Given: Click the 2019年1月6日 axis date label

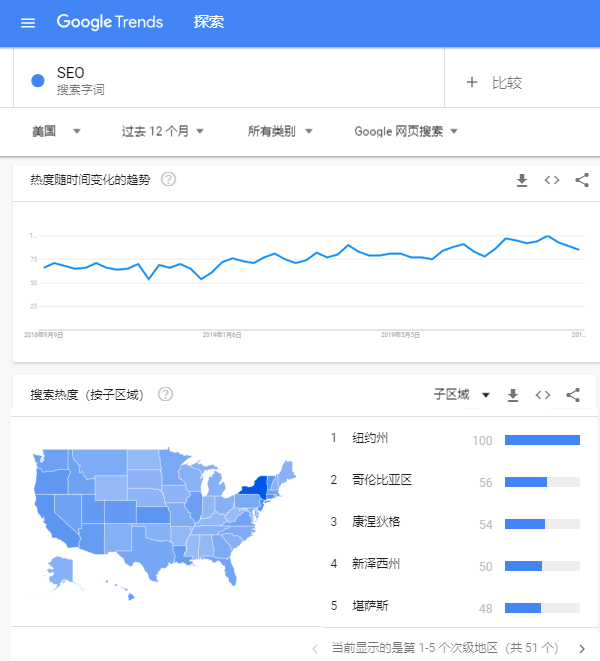Looking at the screenshot, I should (x=222, y=335).
